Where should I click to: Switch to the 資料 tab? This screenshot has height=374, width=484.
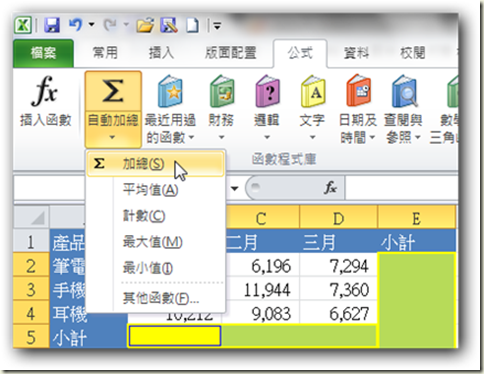(x=356, y=53)
